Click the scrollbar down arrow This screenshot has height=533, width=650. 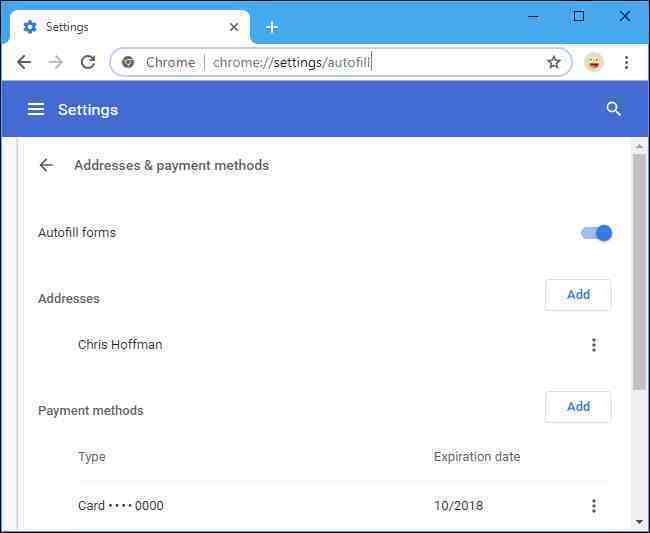[639, 522]
